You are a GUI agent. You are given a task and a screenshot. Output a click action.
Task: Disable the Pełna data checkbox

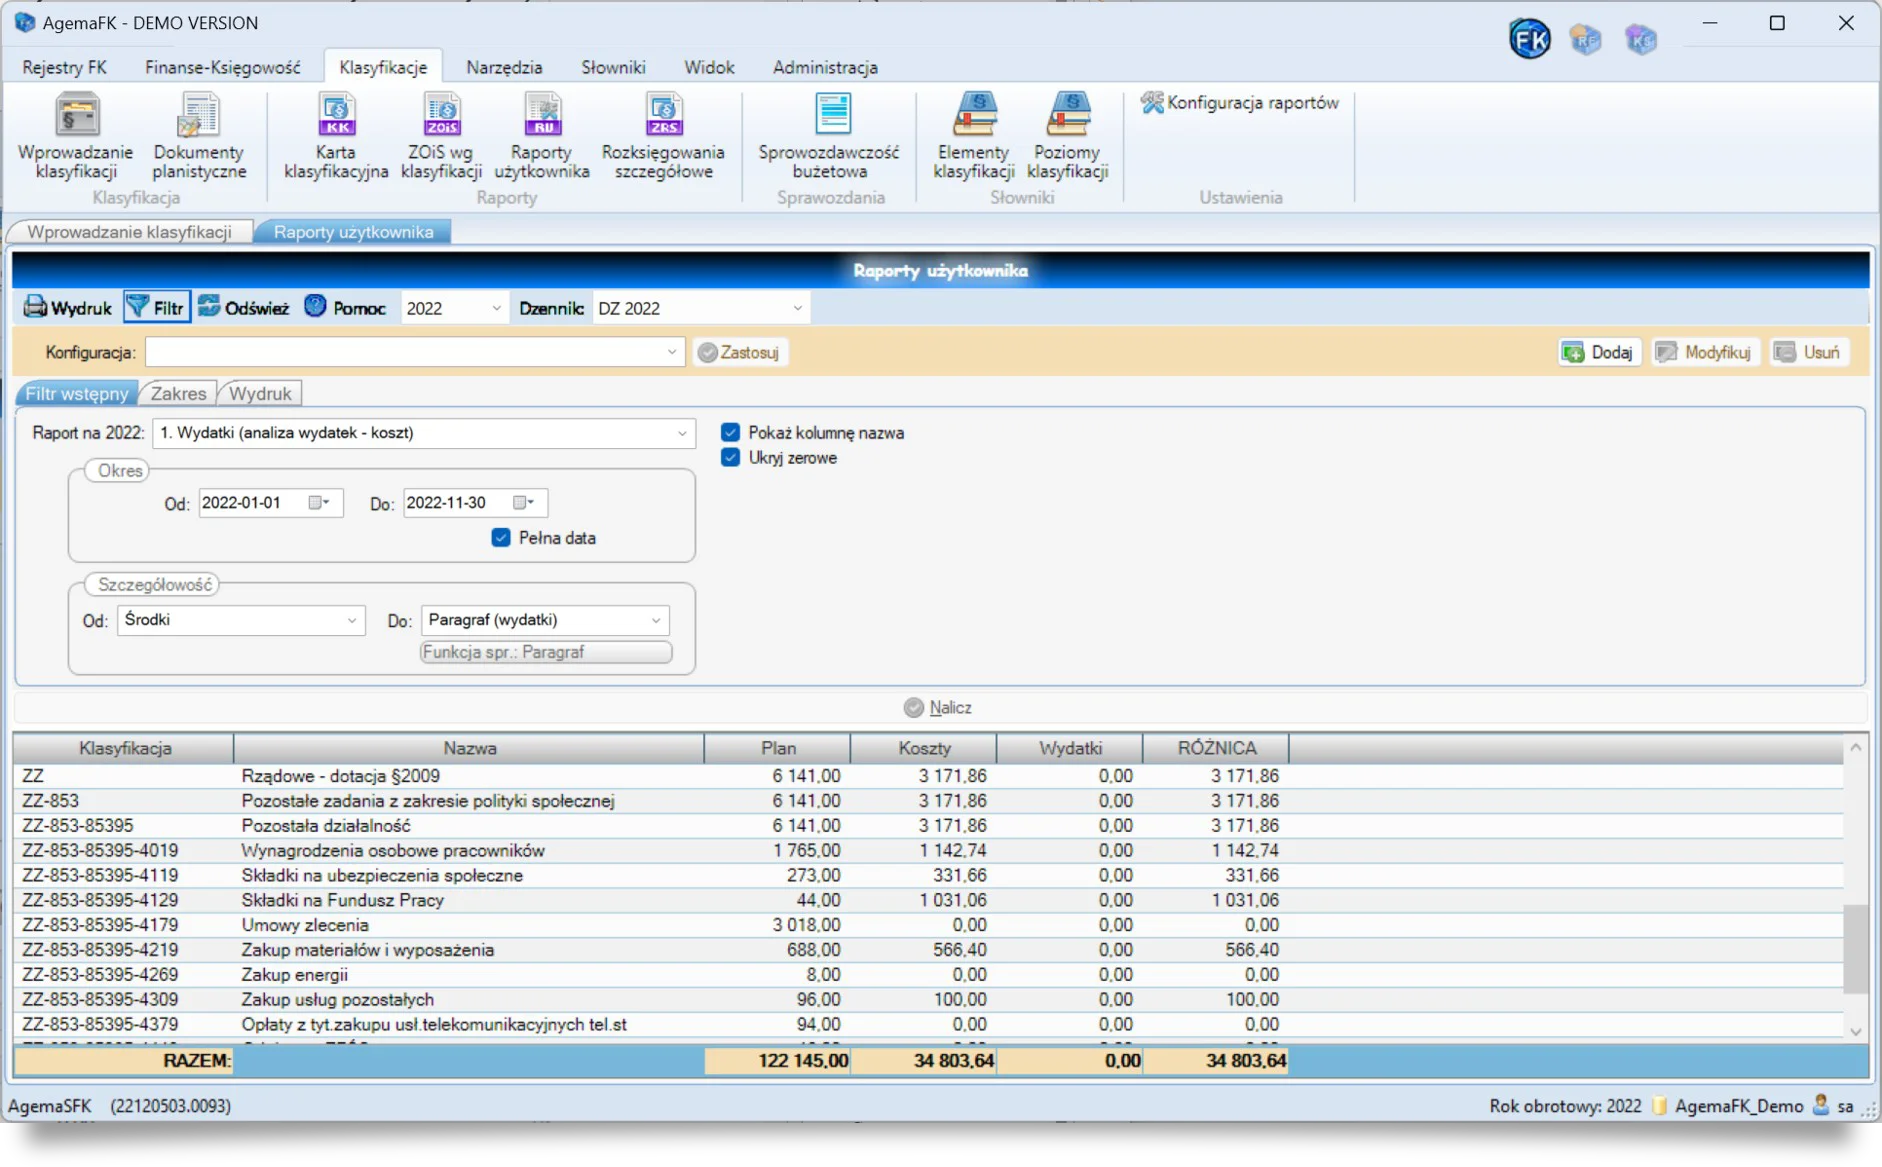501,538
